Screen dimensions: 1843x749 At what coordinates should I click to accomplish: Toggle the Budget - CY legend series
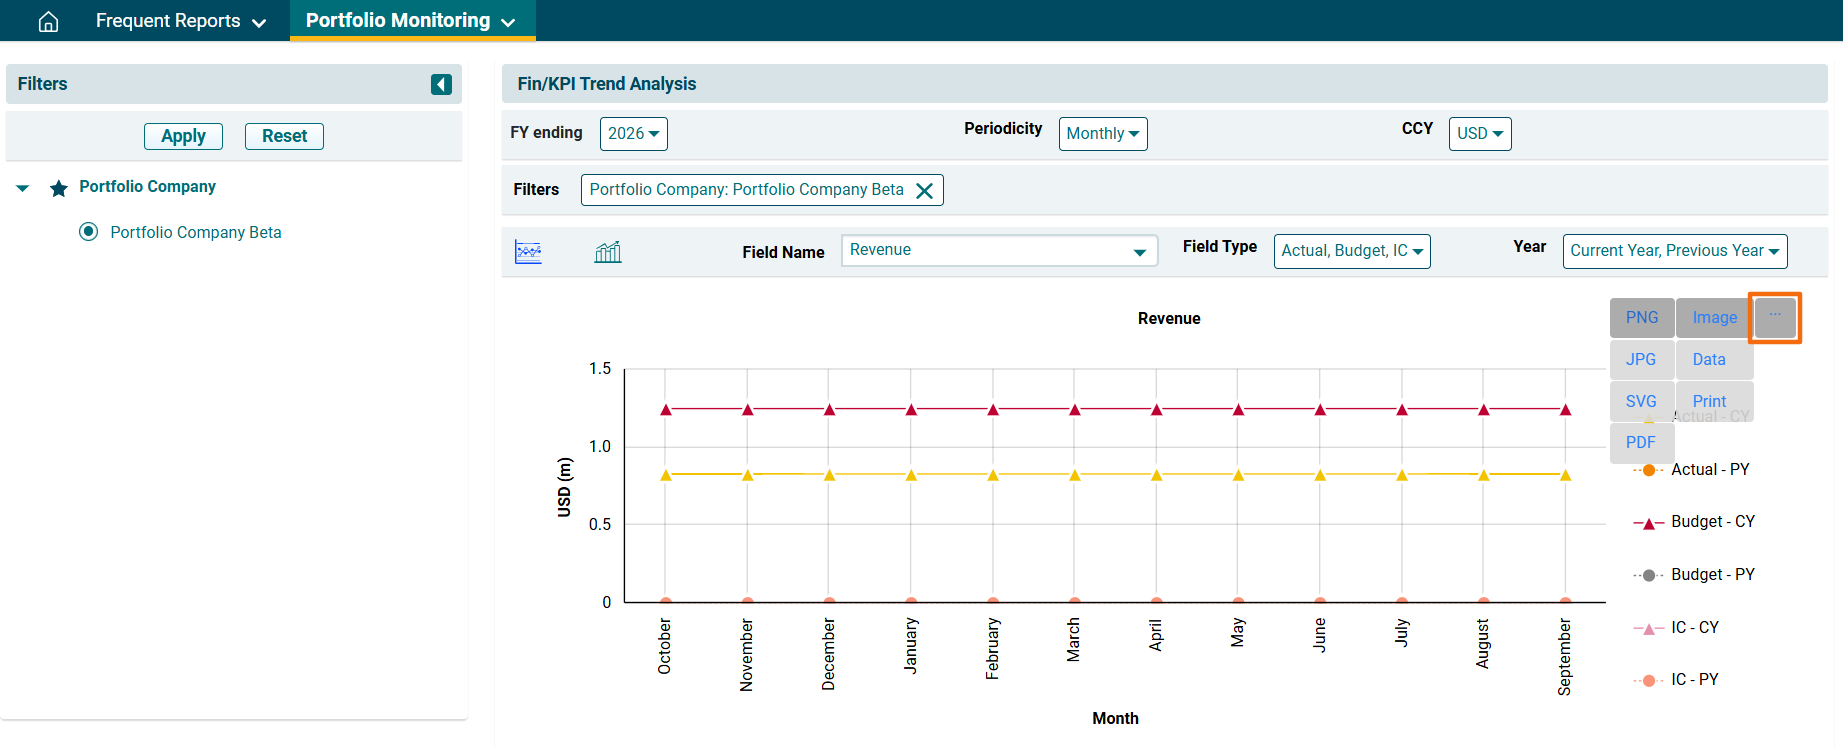1712,522
